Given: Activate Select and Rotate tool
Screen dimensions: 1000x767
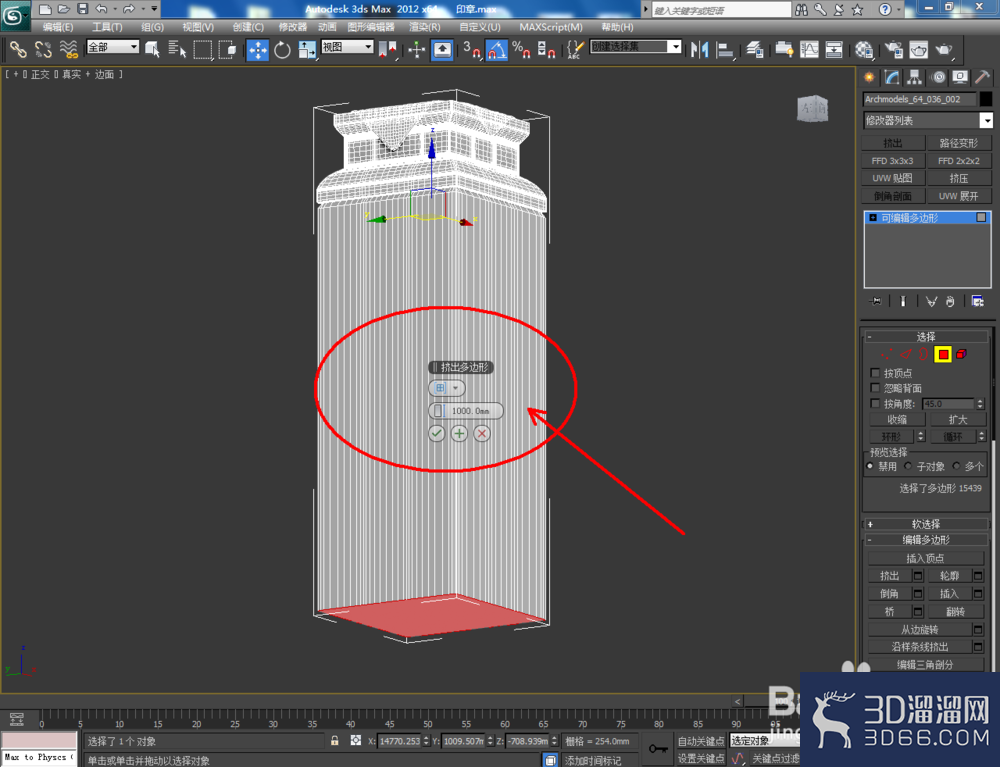Looking at the screenshot, I should [x=282, y=49].
